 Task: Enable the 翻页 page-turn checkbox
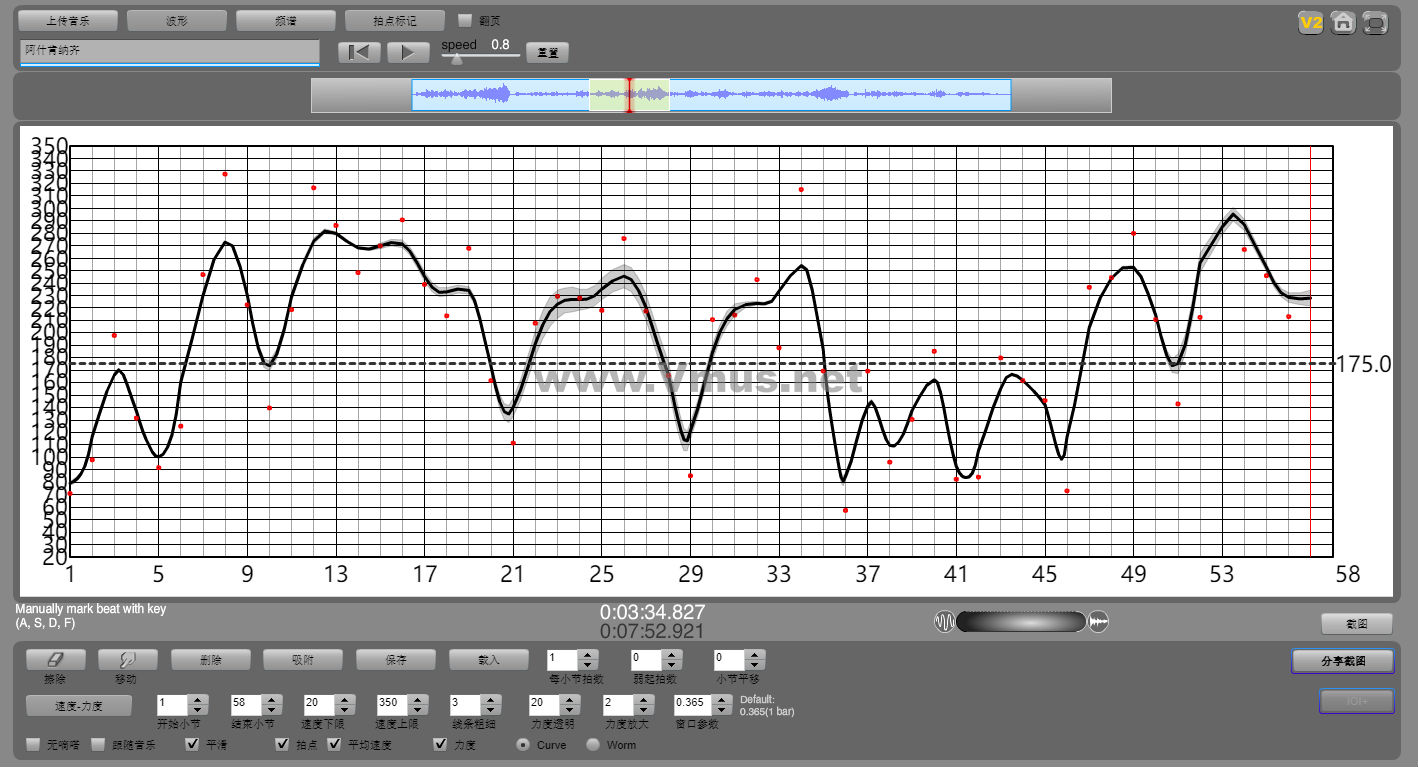[465, 20]
